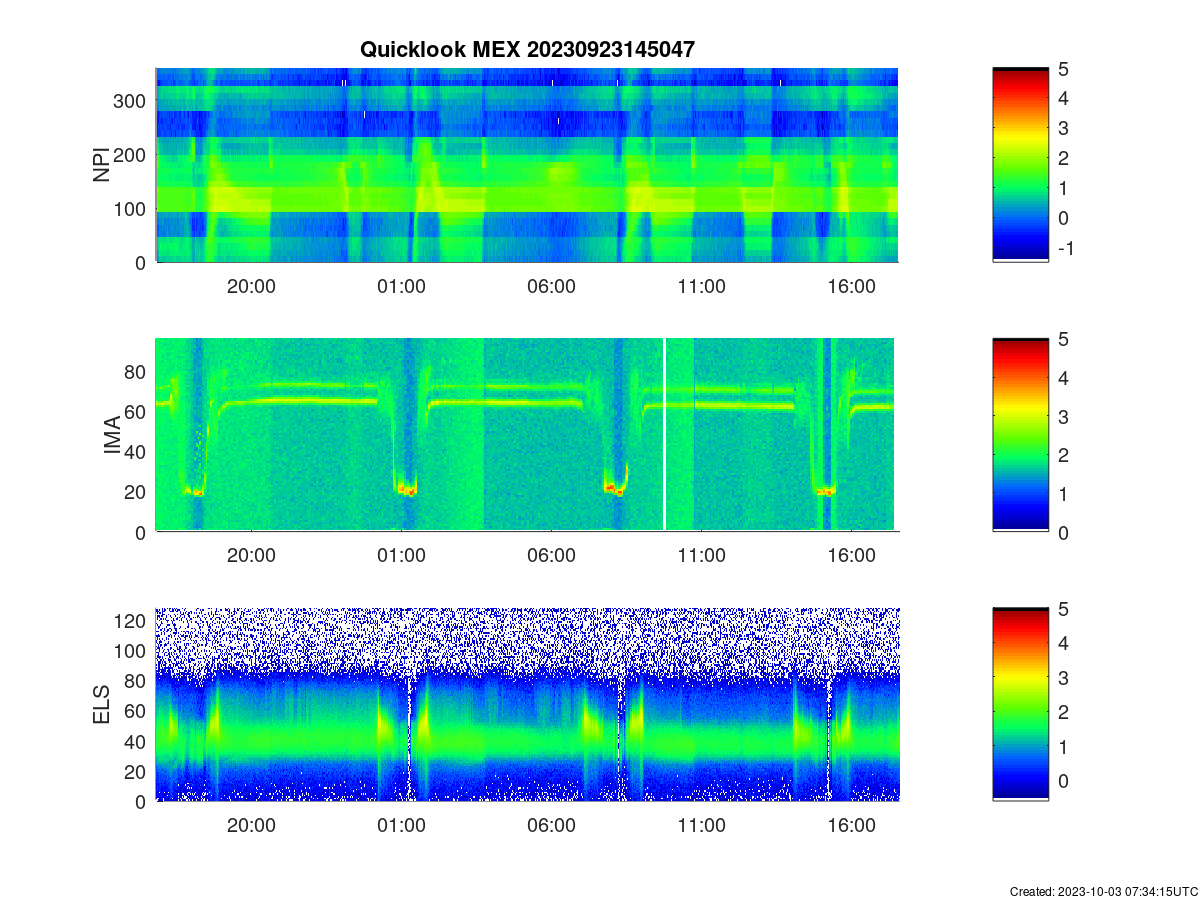Click the 1 value on ELS colorbar
The width and height of the screenshot is (1200, 900).
coord(1063,746)
